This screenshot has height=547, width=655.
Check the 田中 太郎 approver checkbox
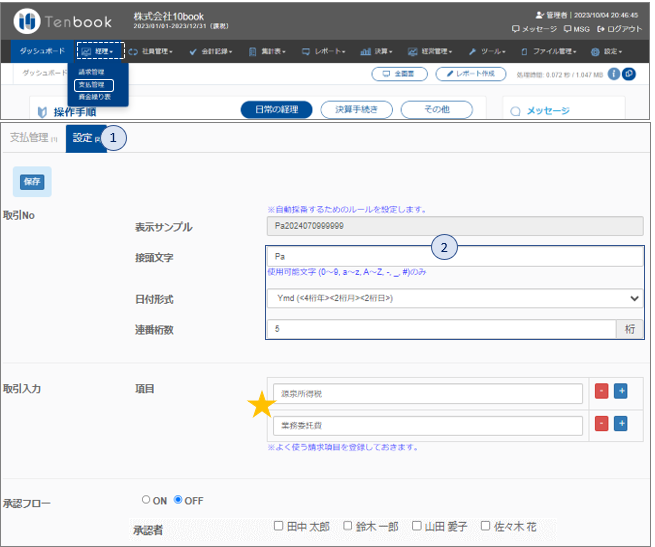click(278, 526)
